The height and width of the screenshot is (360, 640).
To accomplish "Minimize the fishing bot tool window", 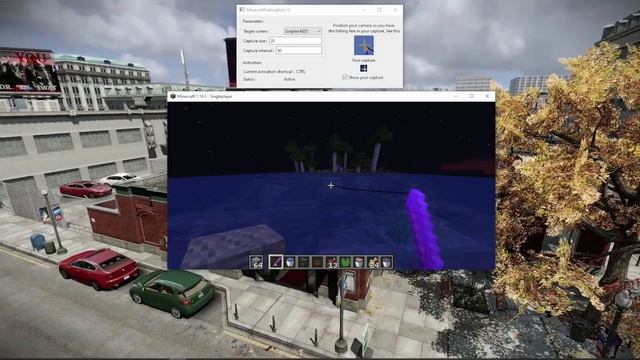I will (364, 9).
